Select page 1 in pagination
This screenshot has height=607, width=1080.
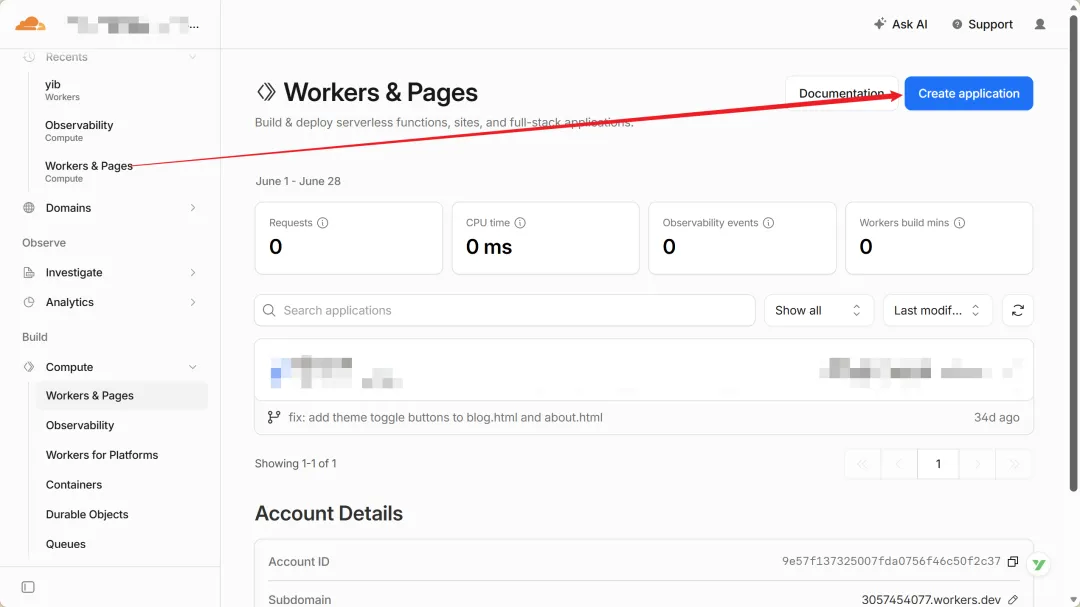938,464
